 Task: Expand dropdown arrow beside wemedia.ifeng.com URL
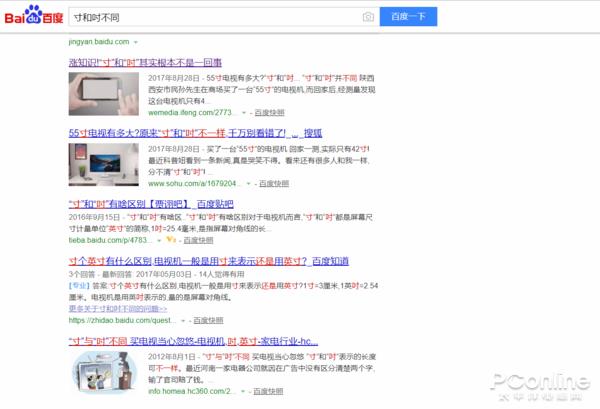(247, 113)
